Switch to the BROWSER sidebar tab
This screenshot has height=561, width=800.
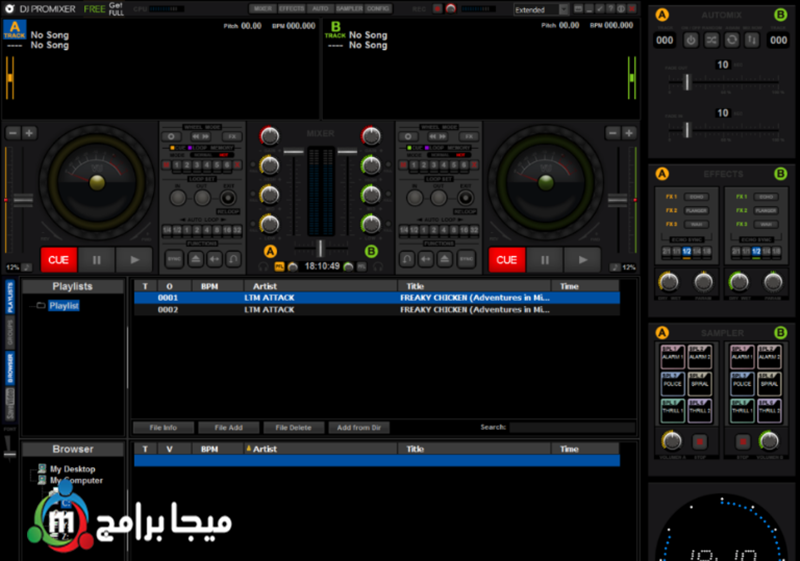tap(10, 368)
